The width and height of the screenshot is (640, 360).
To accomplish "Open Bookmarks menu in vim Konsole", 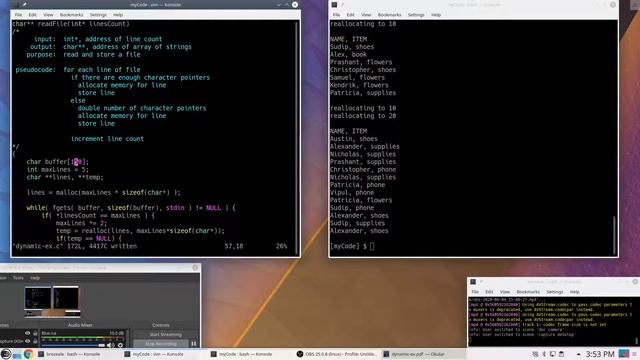I will pos(71,15).
